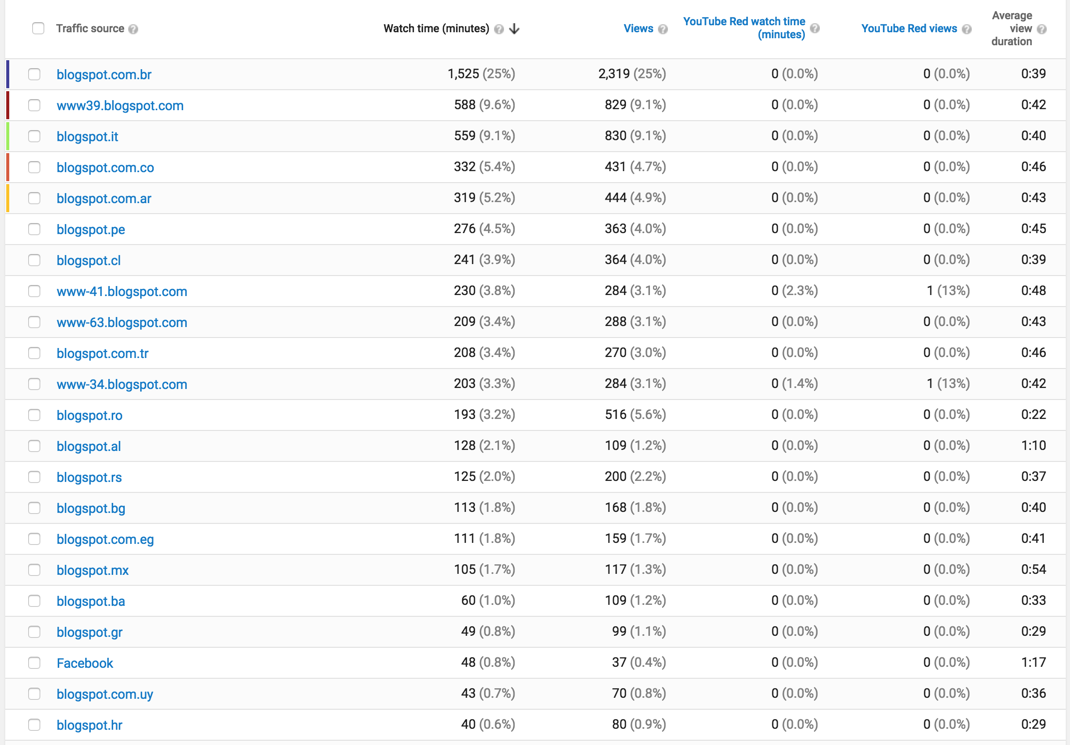Click help icon for YouTube Red watch time
Image resolution: width=1070 pixels, height=745 pixels.
pos(815,29)
